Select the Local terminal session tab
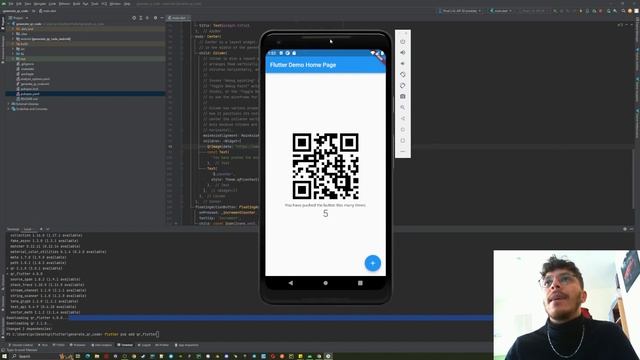This screenshot has height=360, width=640. pyautogui.click(x=28, y=229)
